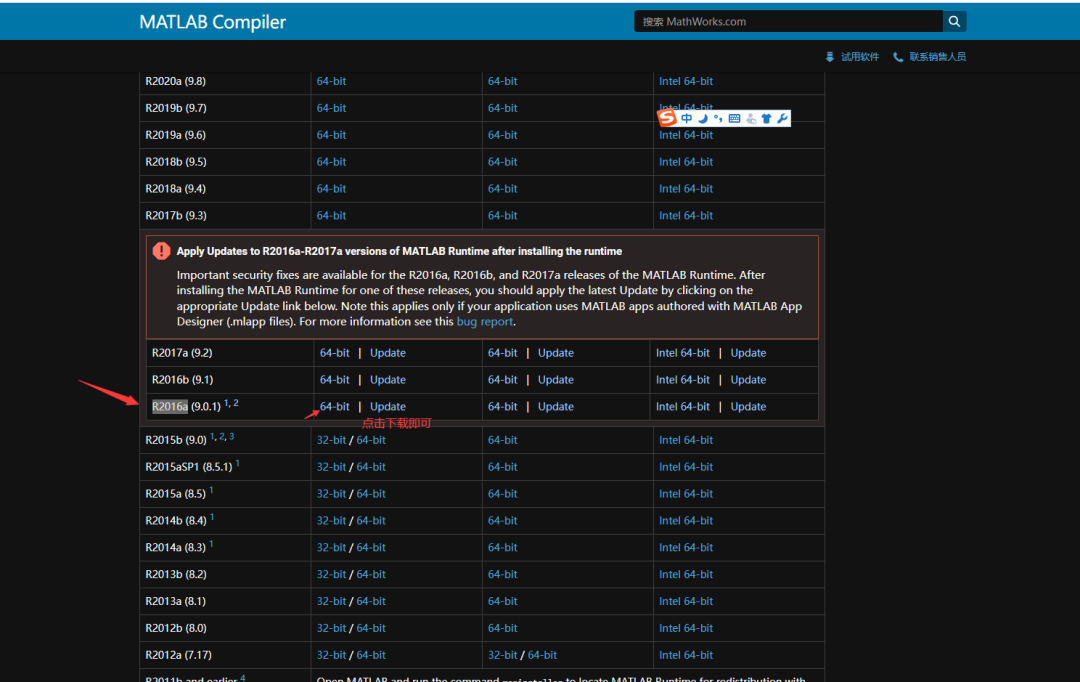Screen dimensions: 1080x682
Task: Click the 'Apply Updates to R2016a-R2017a' heading
Action: 399,251
